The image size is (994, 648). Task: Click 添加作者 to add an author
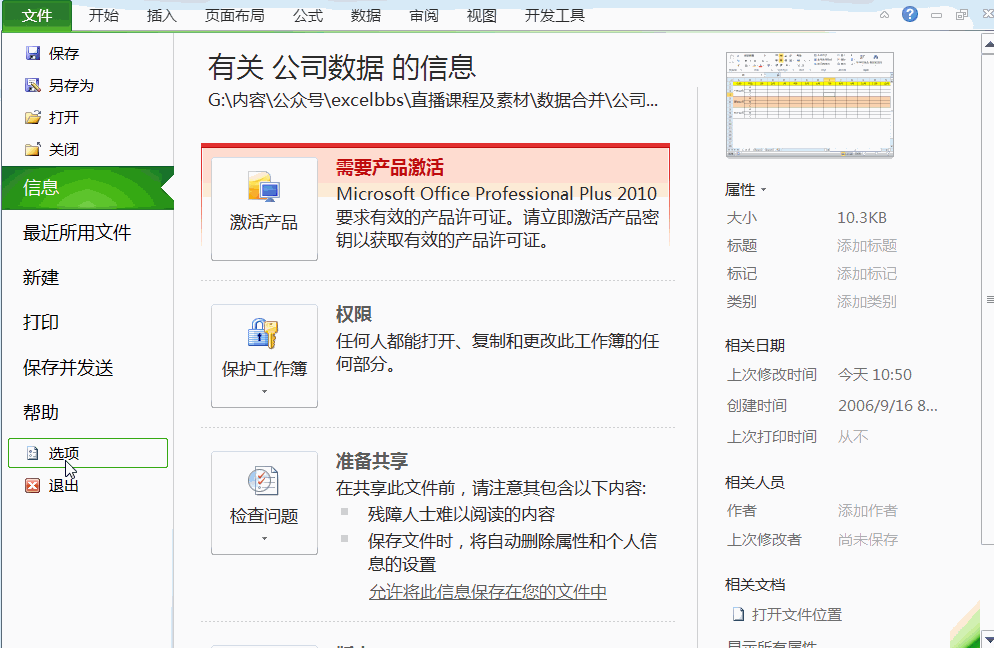(x=867, y=510)
